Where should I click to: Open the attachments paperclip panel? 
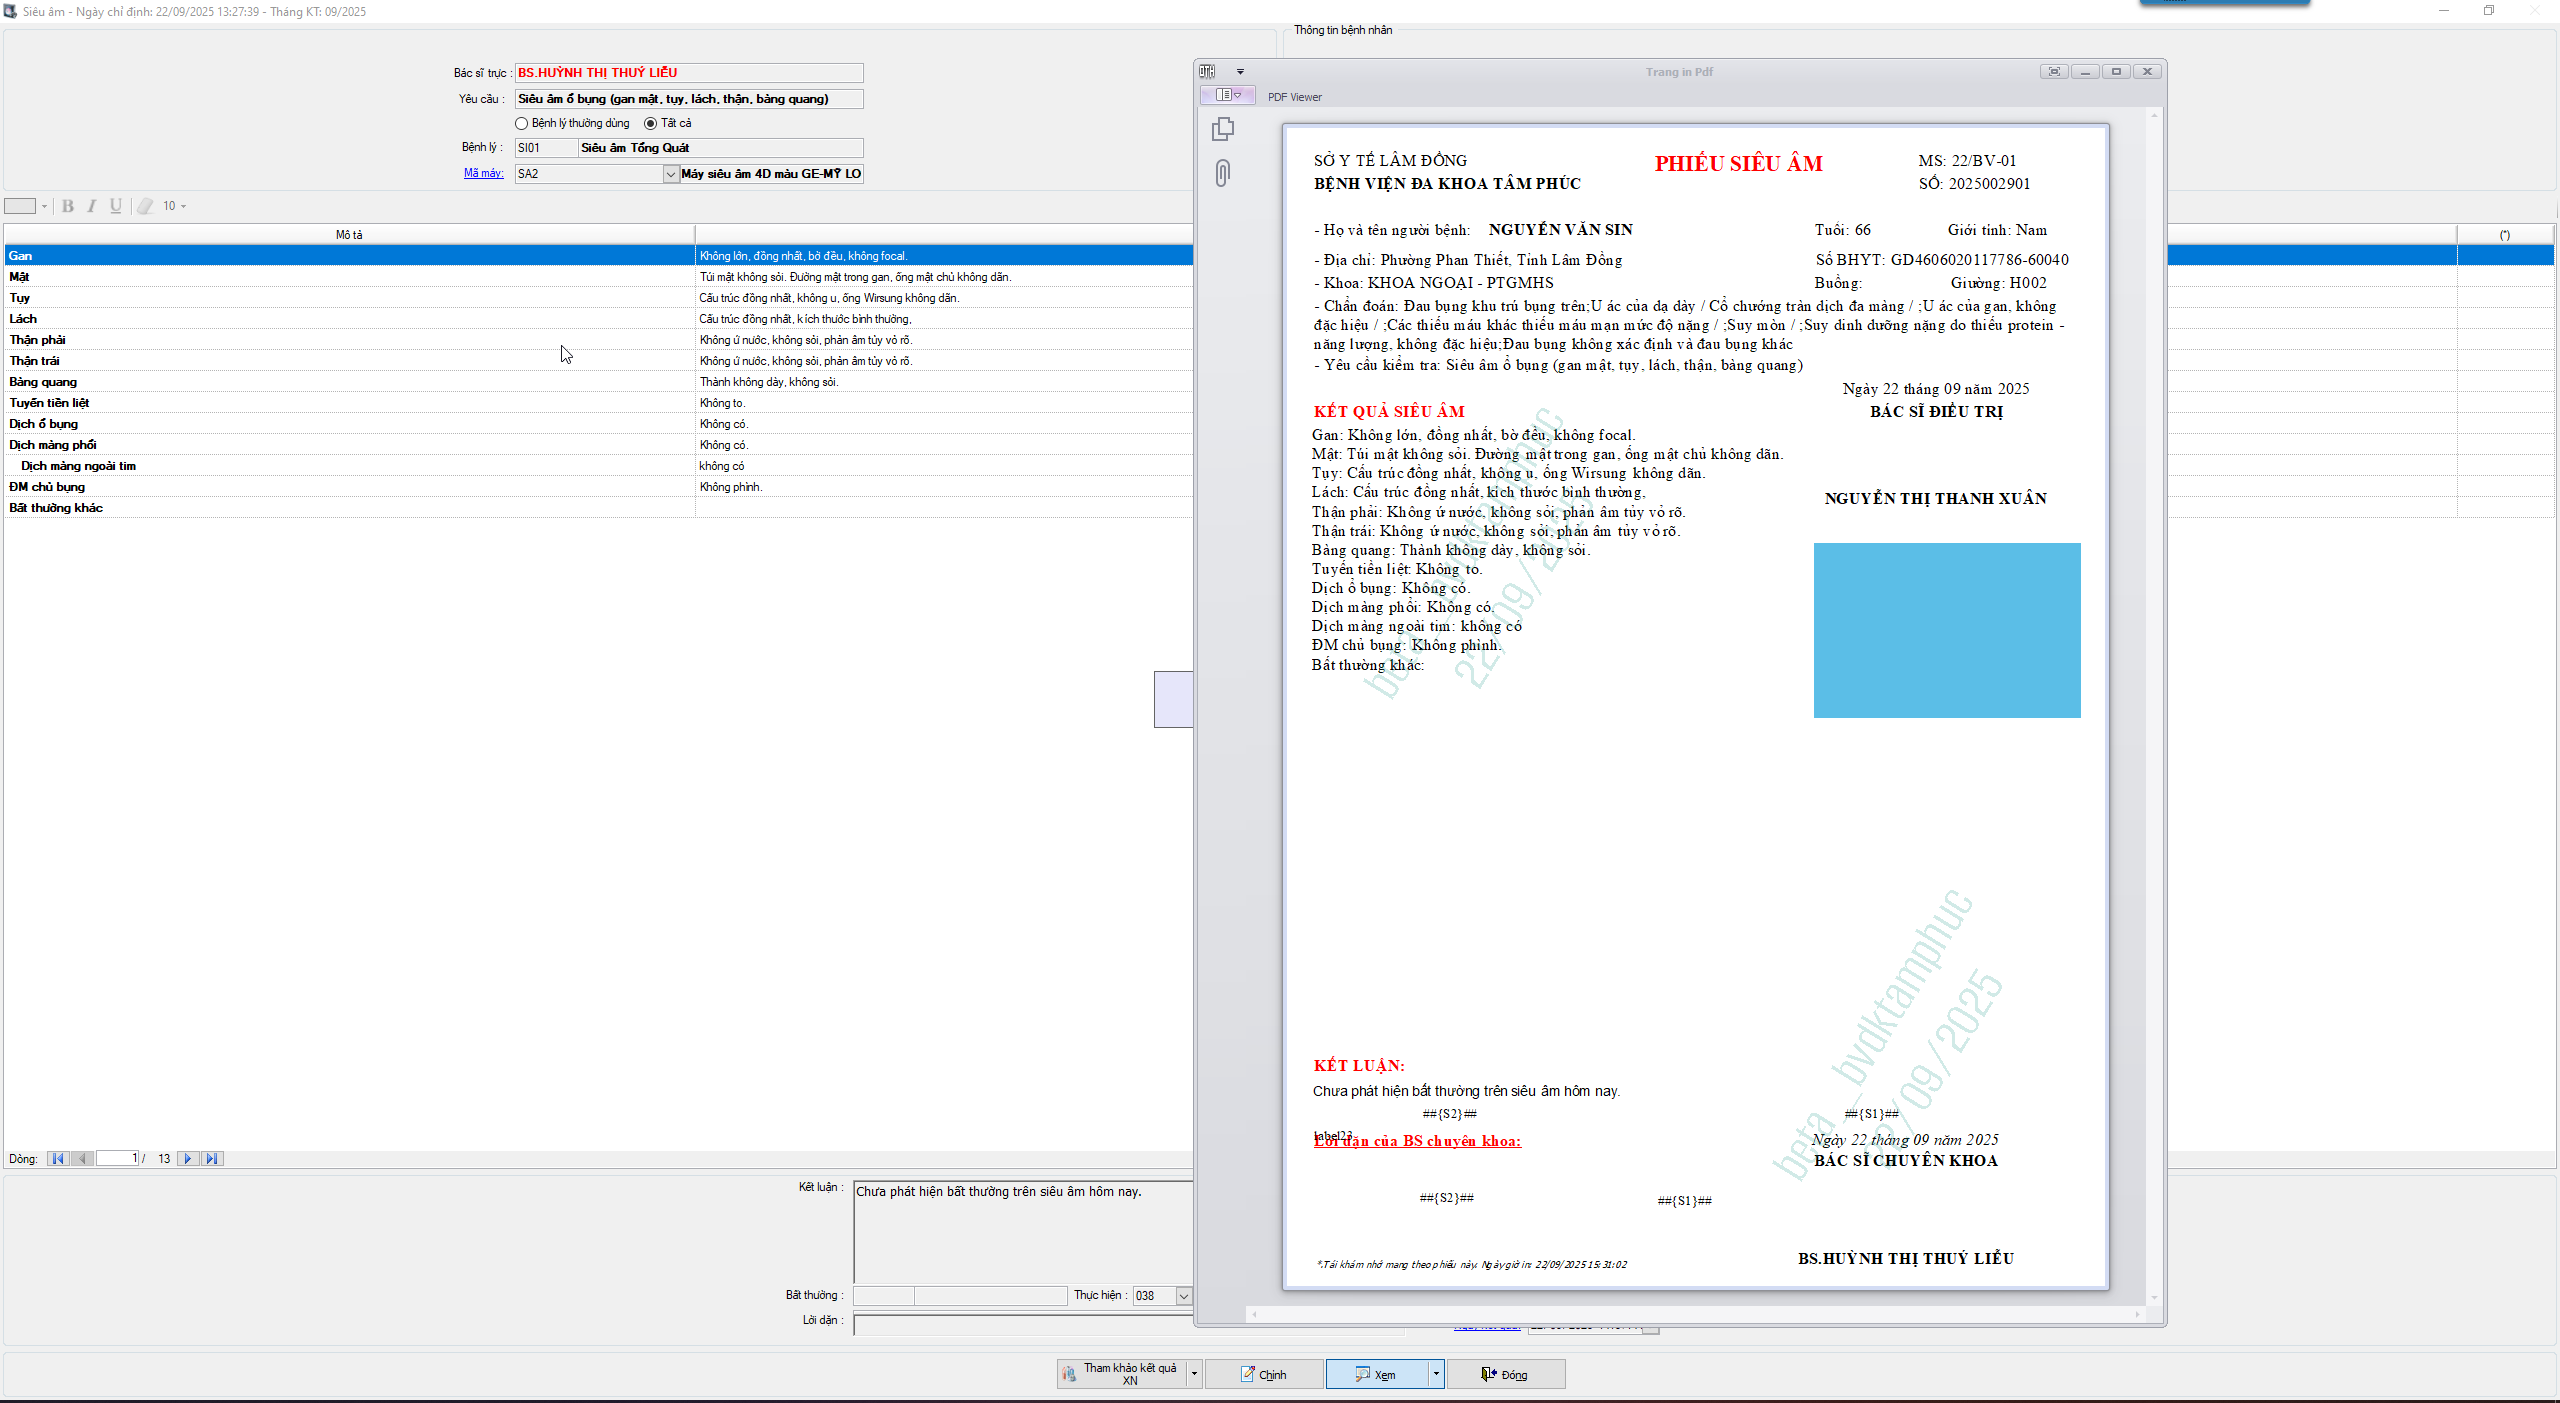[x=1222, y=173]
